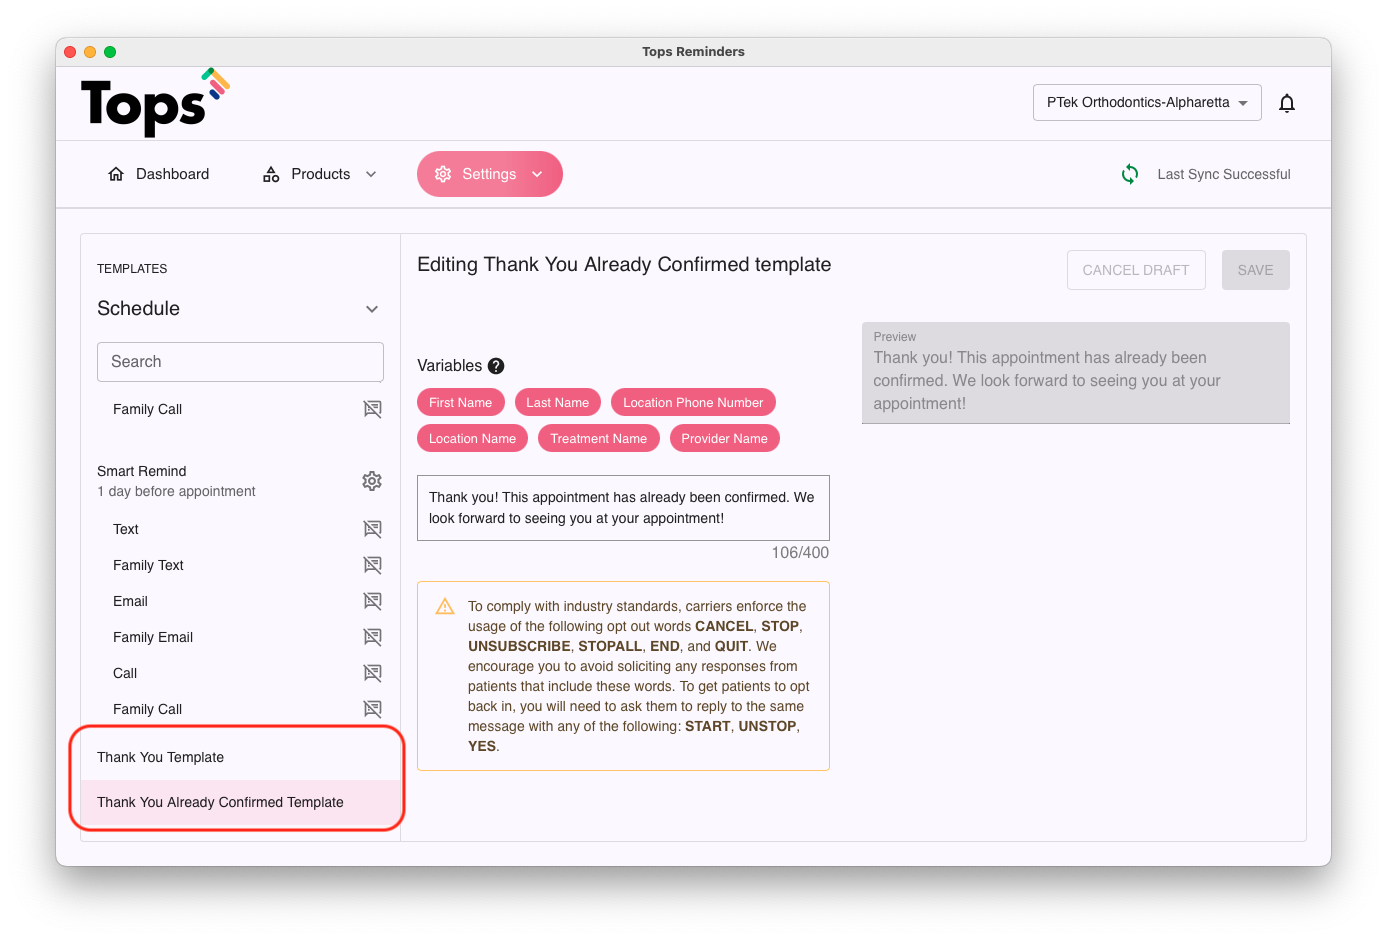Click the 106/400 character counter

pos(800,553)
